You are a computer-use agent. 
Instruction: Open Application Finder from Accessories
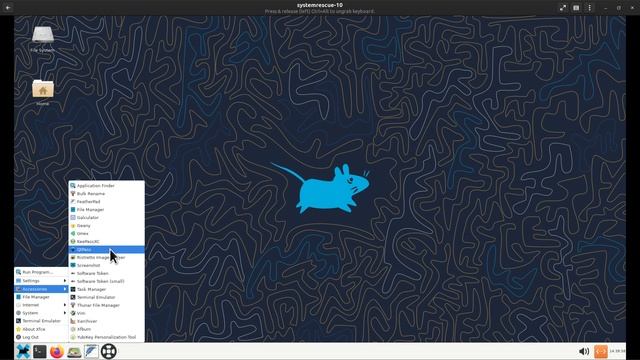point(107,186)
